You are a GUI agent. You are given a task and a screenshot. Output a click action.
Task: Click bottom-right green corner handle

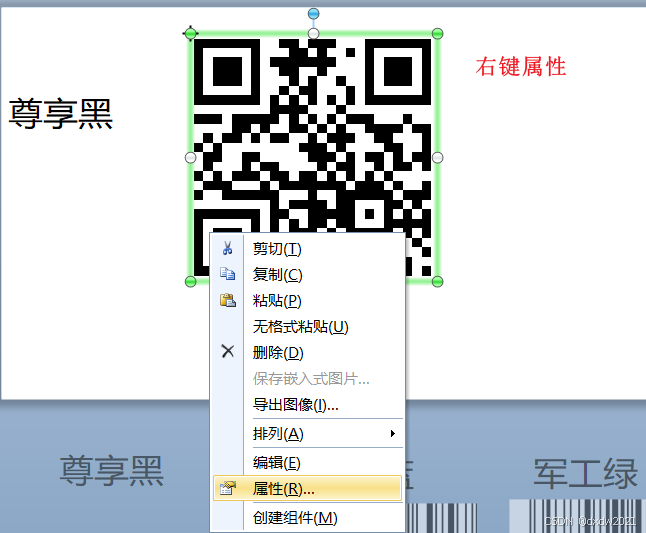tap(438, 282)
